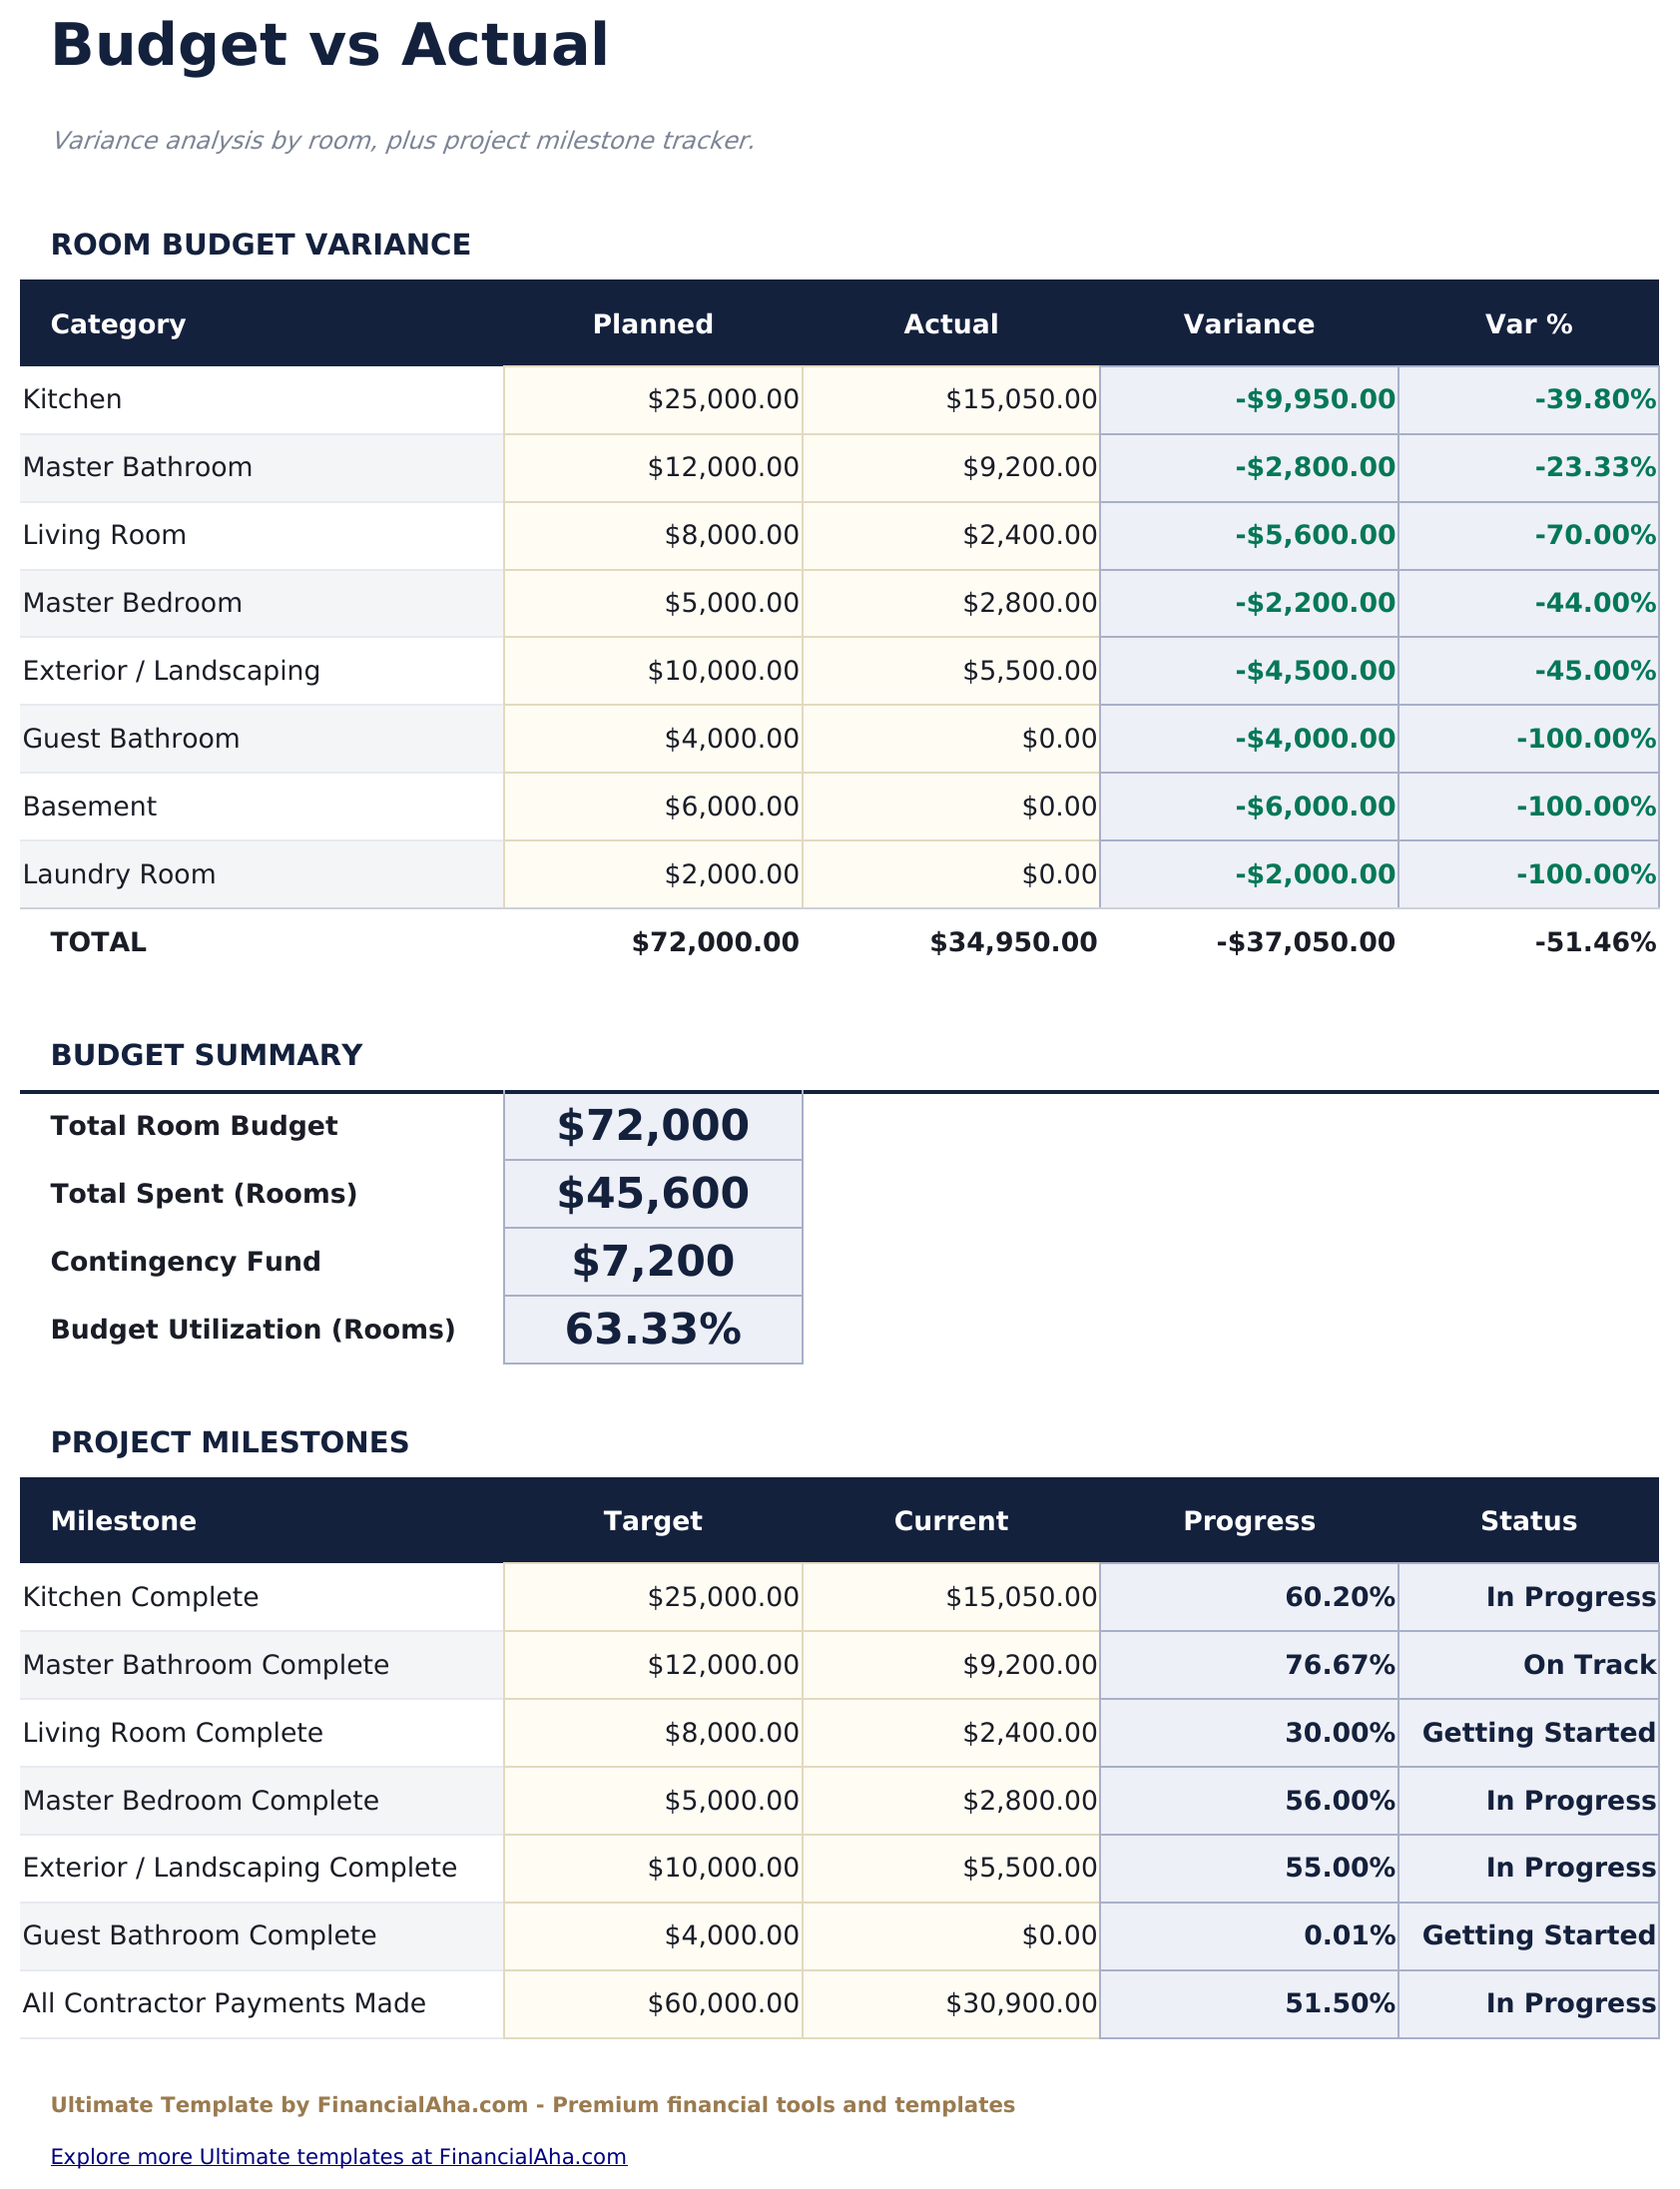Click the Var % column header
Screen dimensions: 1680x2189
(1527, 324)
